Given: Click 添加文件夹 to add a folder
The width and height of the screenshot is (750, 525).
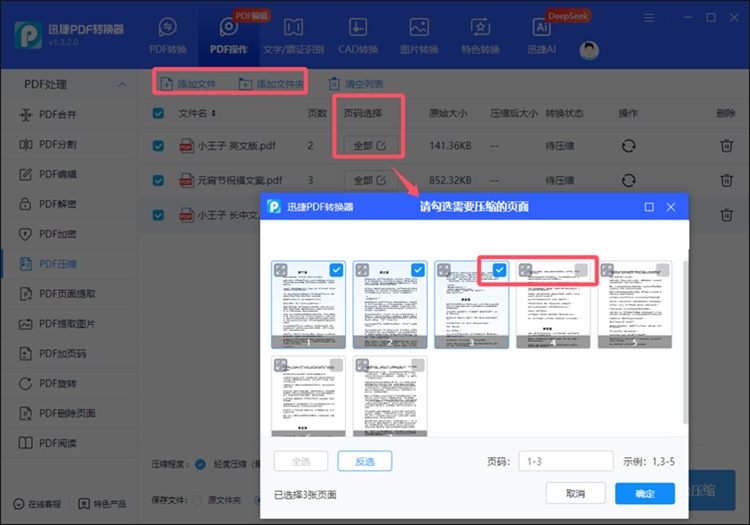Looking at the screenshot, I should (271, 84).
